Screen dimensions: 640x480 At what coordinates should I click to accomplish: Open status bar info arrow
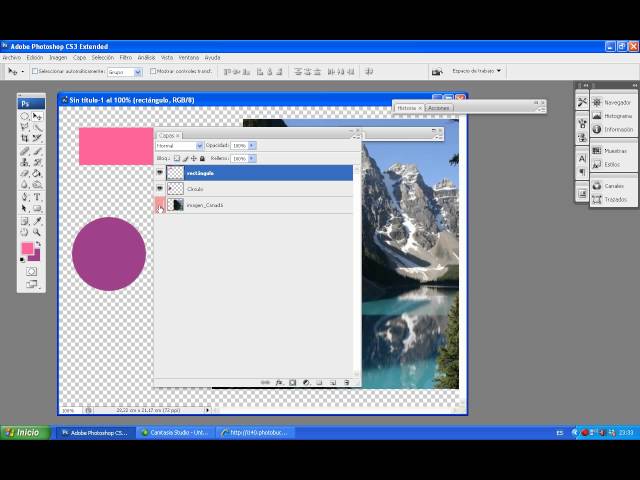pos(207,410)
